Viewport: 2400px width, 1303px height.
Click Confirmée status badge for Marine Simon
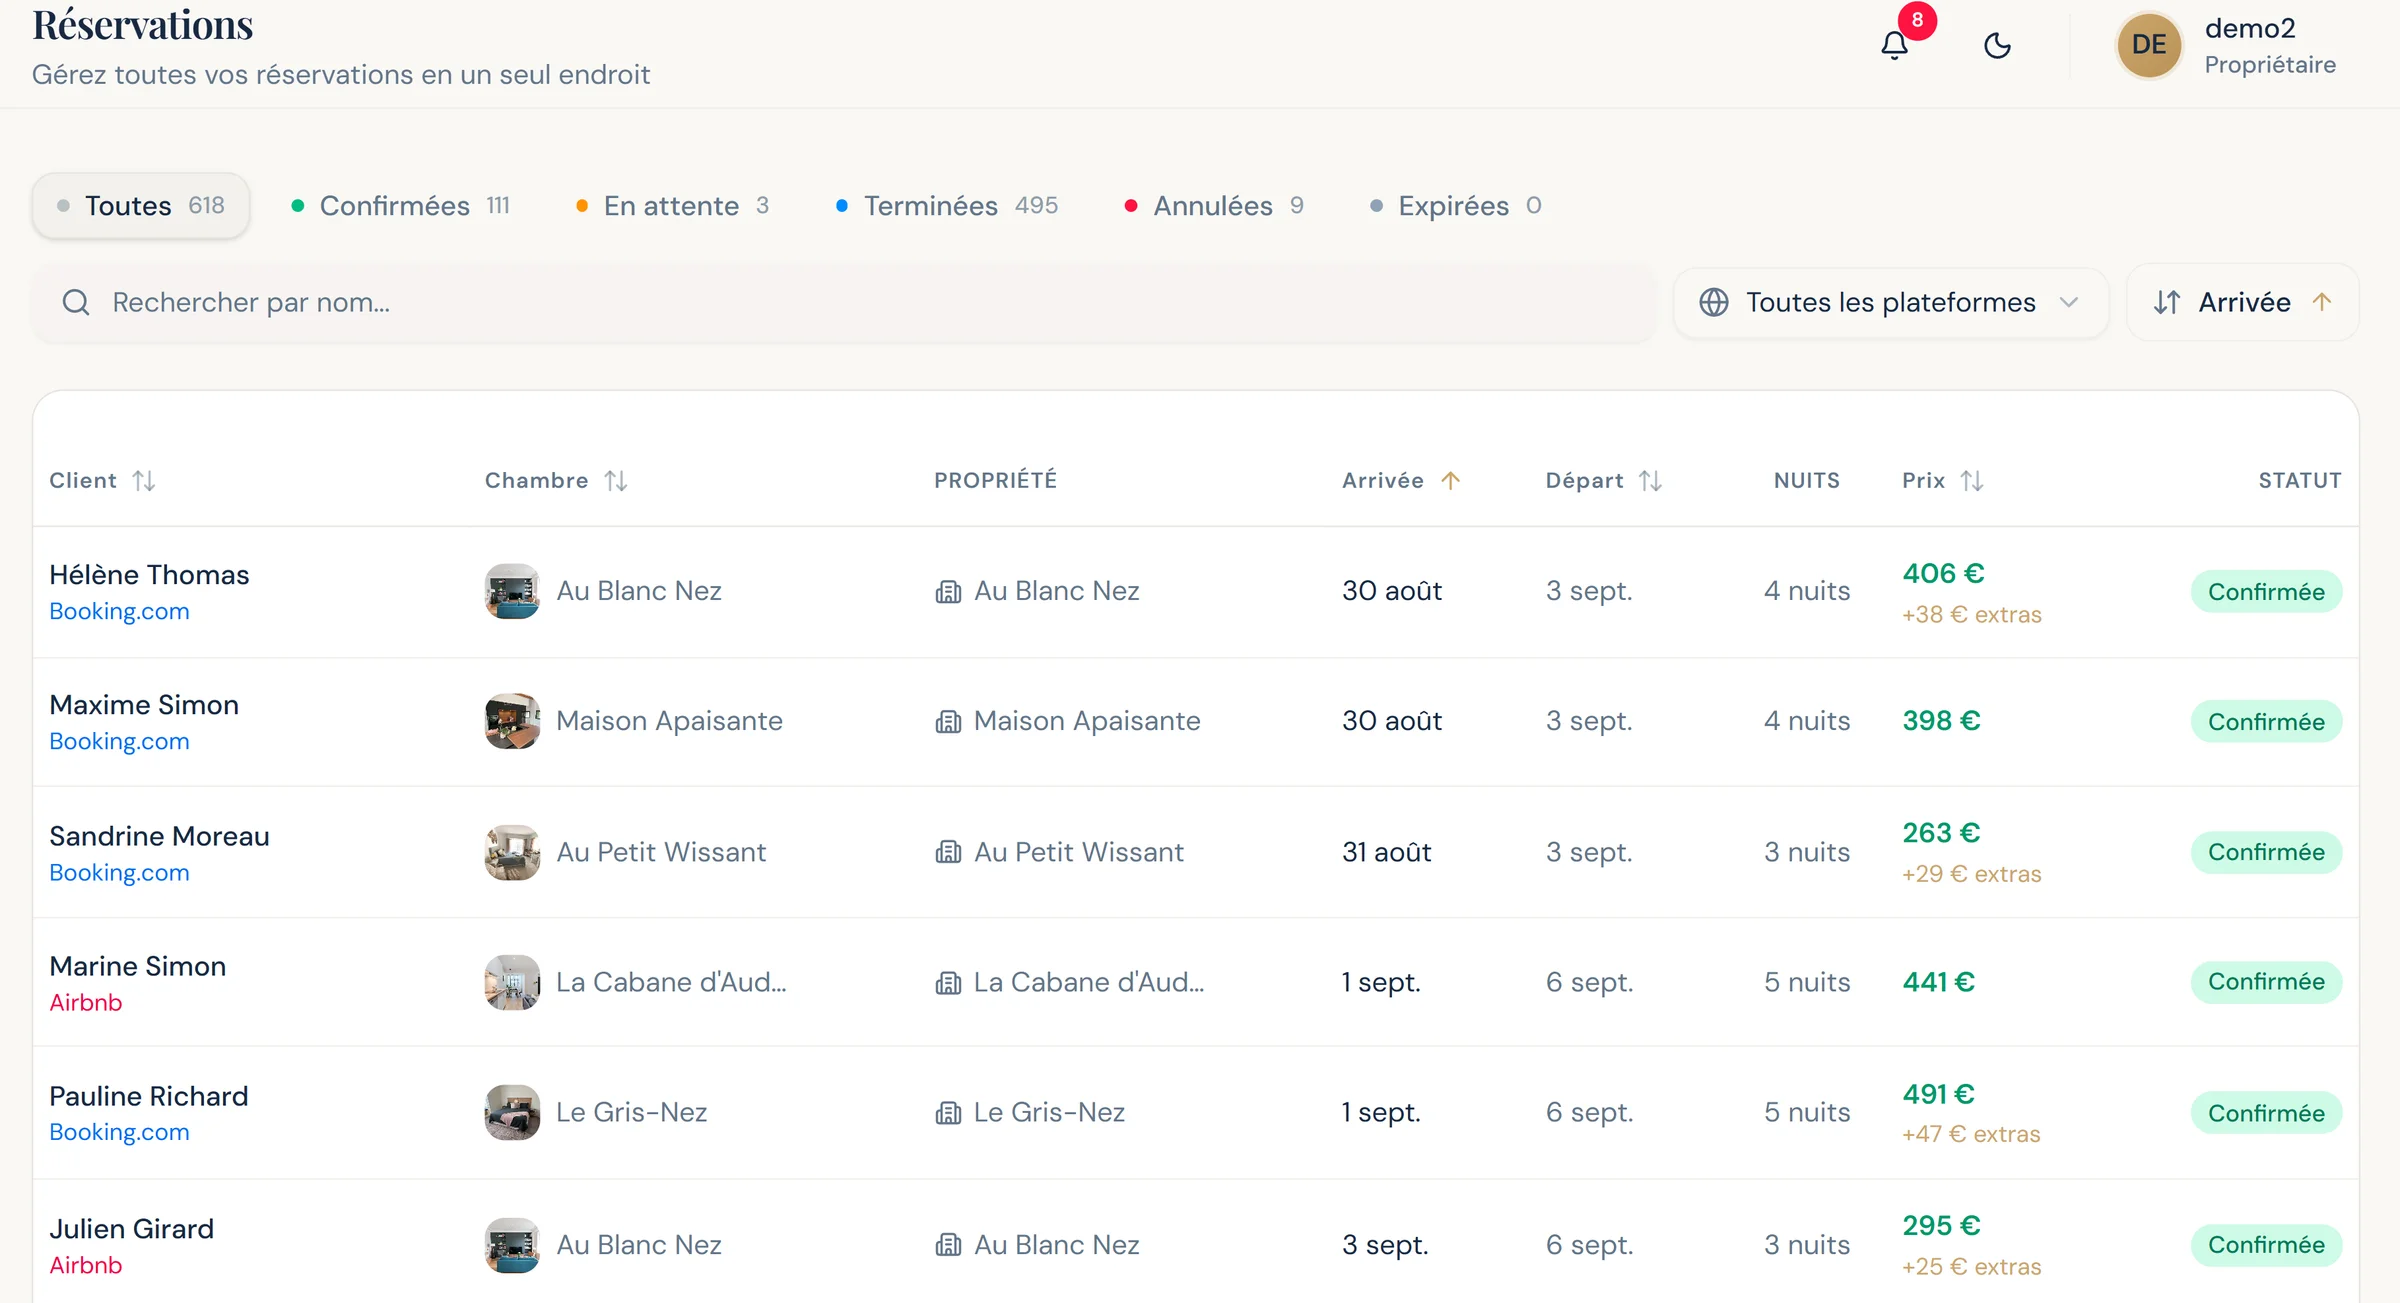(2266, 982)
